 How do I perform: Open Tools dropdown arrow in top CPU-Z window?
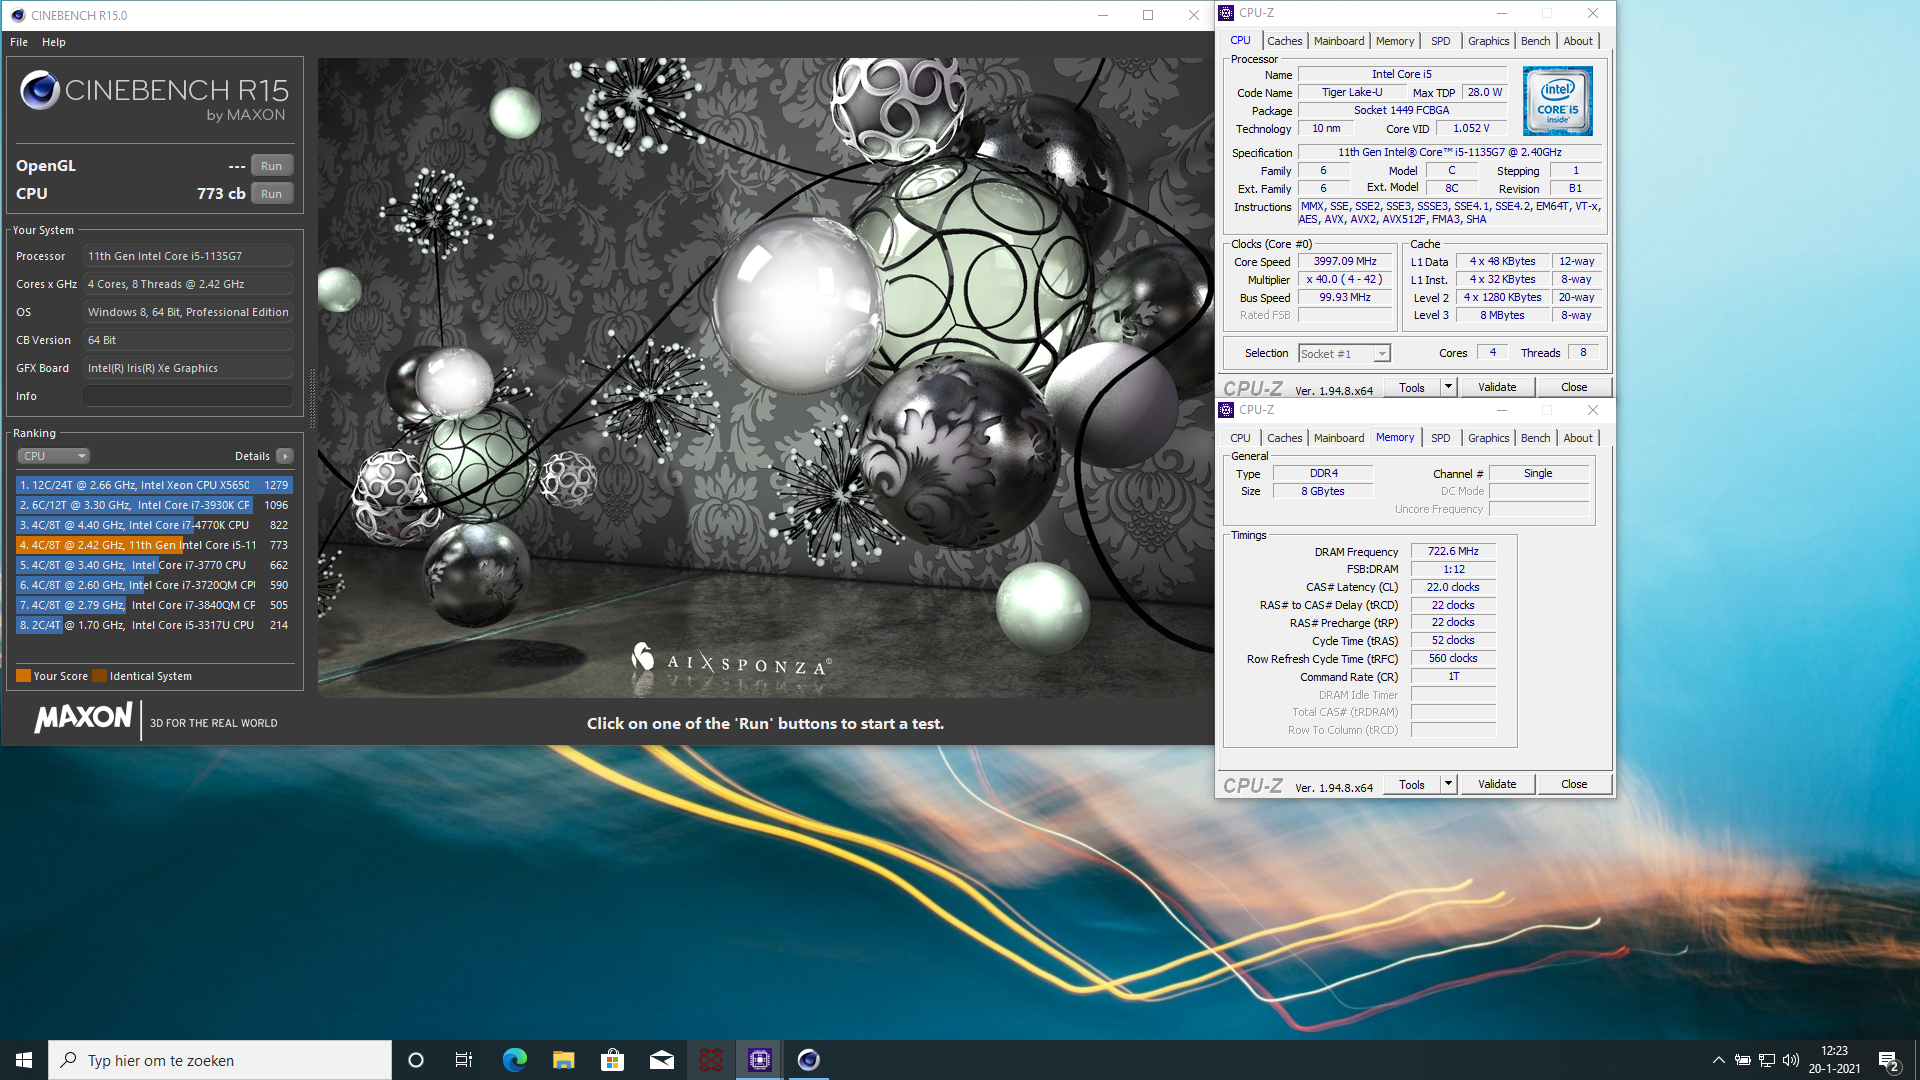coord(1448,388)
